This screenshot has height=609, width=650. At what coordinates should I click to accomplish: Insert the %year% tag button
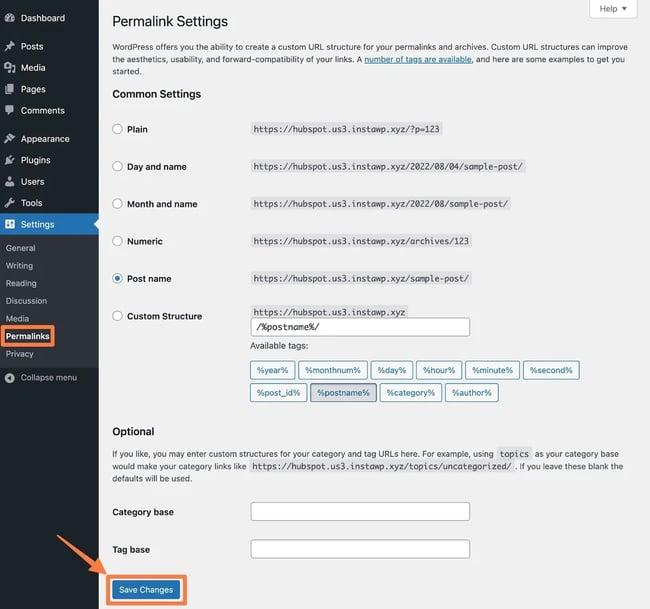tap(272, 370)
